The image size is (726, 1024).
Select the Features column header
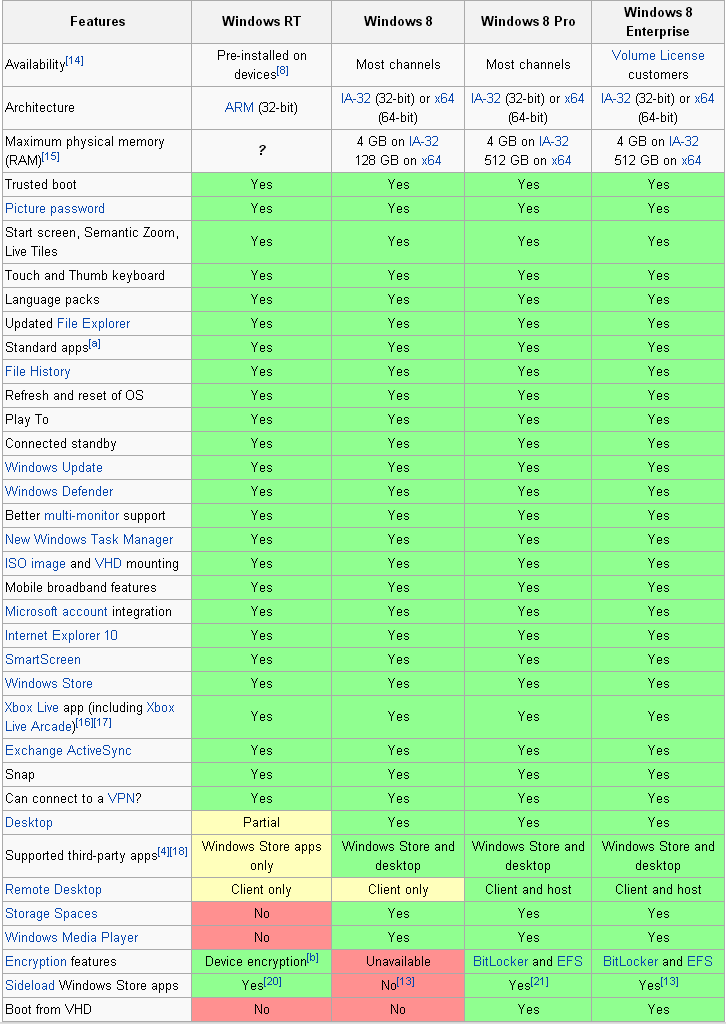(x=97, y=22)
